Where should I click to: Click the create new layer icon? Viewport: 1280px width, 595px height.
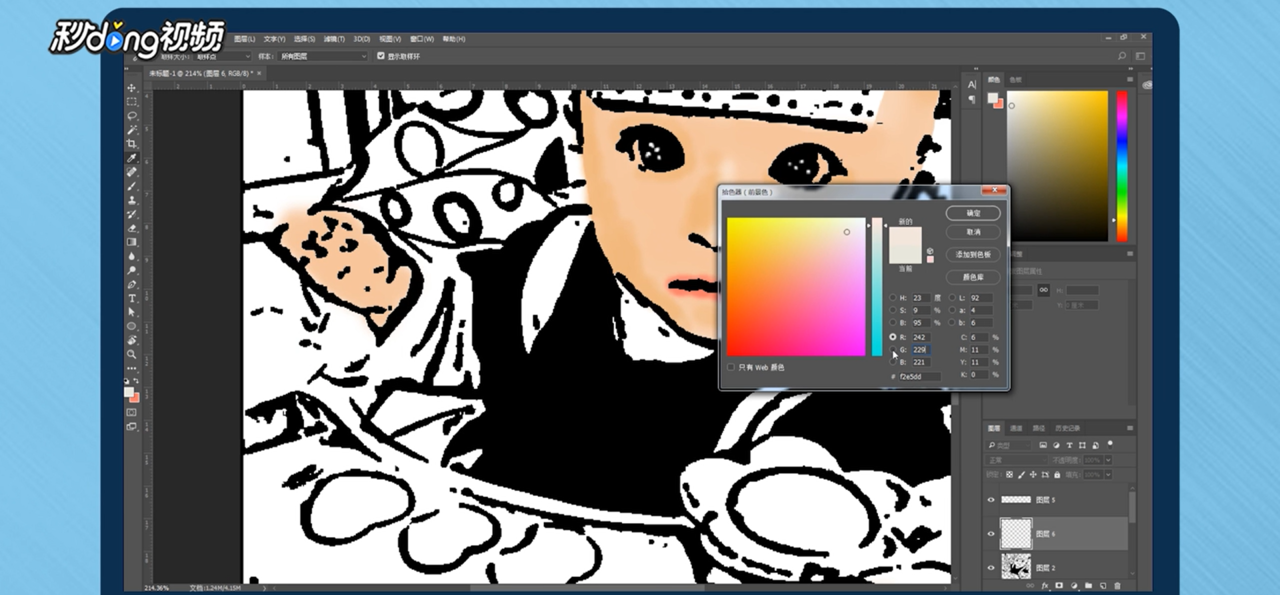pos(1103,586)
